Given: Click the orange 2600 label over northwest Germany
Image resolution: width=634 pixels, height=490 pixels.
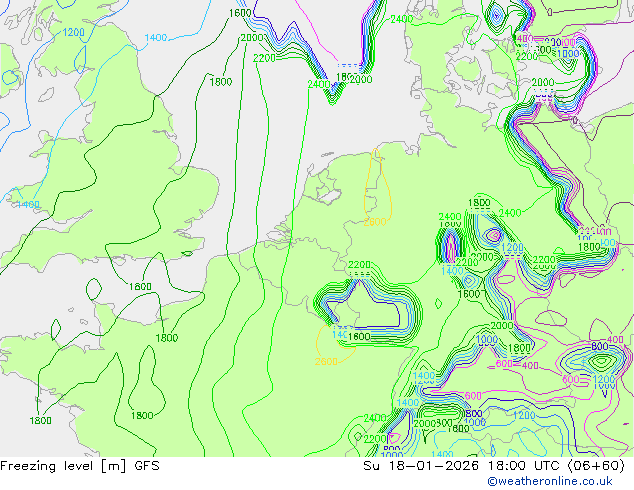Looking at the screenshot, I should pos(375,222).
